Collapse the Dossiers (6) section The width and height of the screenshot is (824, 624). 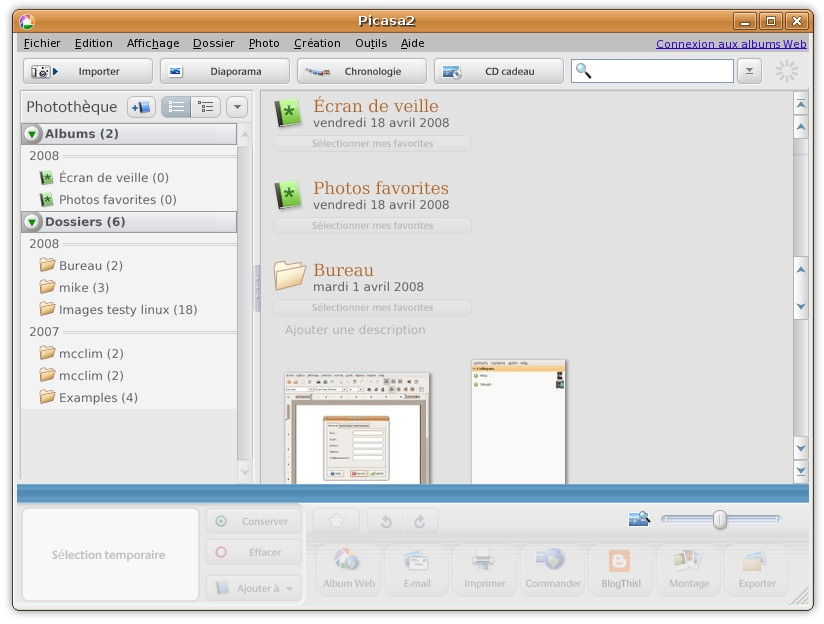[31, 222]
